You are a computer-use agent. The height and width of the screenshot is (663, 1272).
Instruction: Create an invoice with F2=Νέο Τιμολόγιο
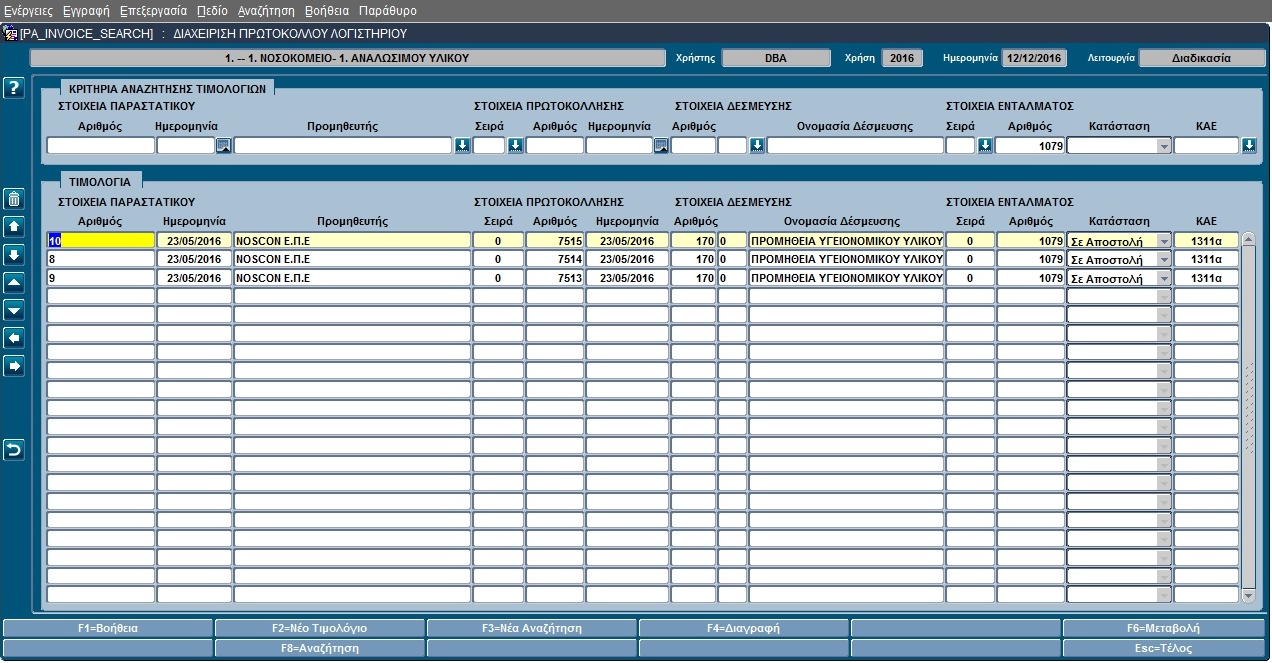point(320,629)
